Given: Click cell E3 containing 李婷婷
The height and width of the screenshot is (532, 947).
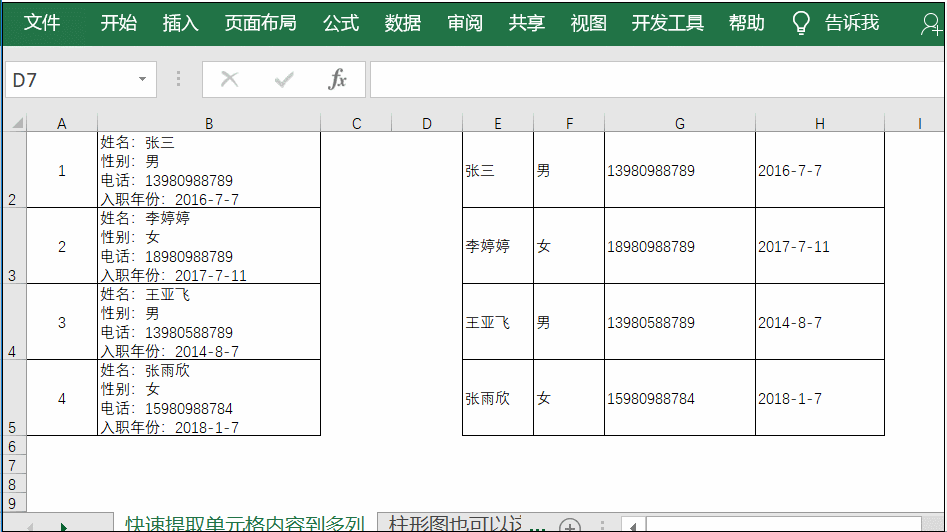Looking at the screenshot, I should pyautogui.click(x=498, y=246).
